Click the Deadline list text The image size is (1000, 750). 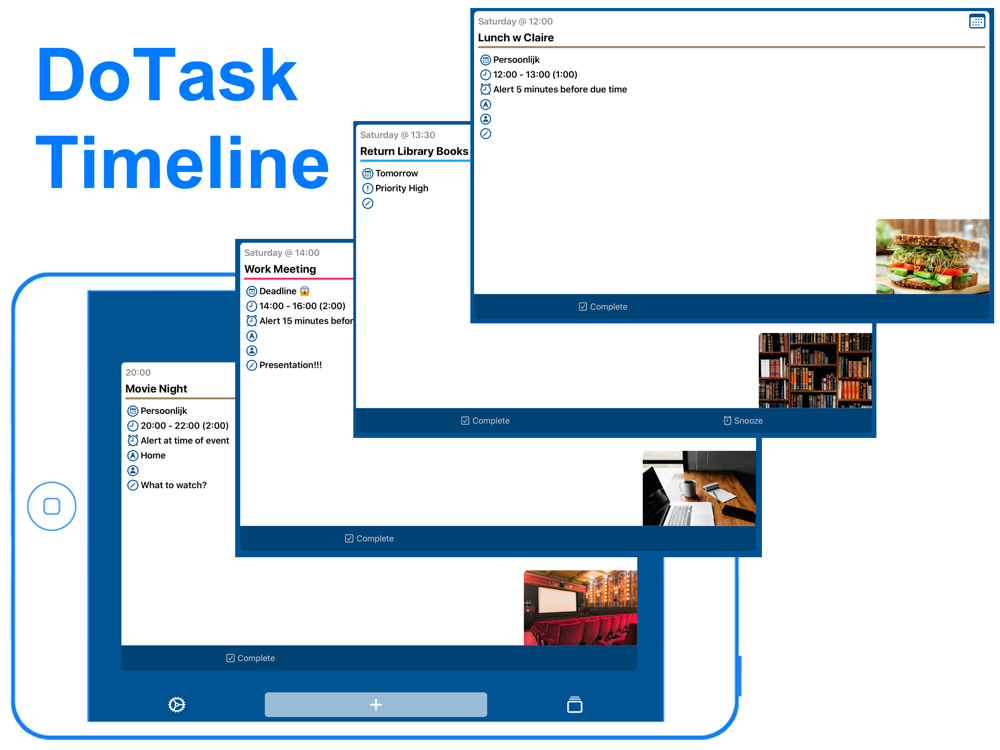pyautogui.click(x=284, y=291)
